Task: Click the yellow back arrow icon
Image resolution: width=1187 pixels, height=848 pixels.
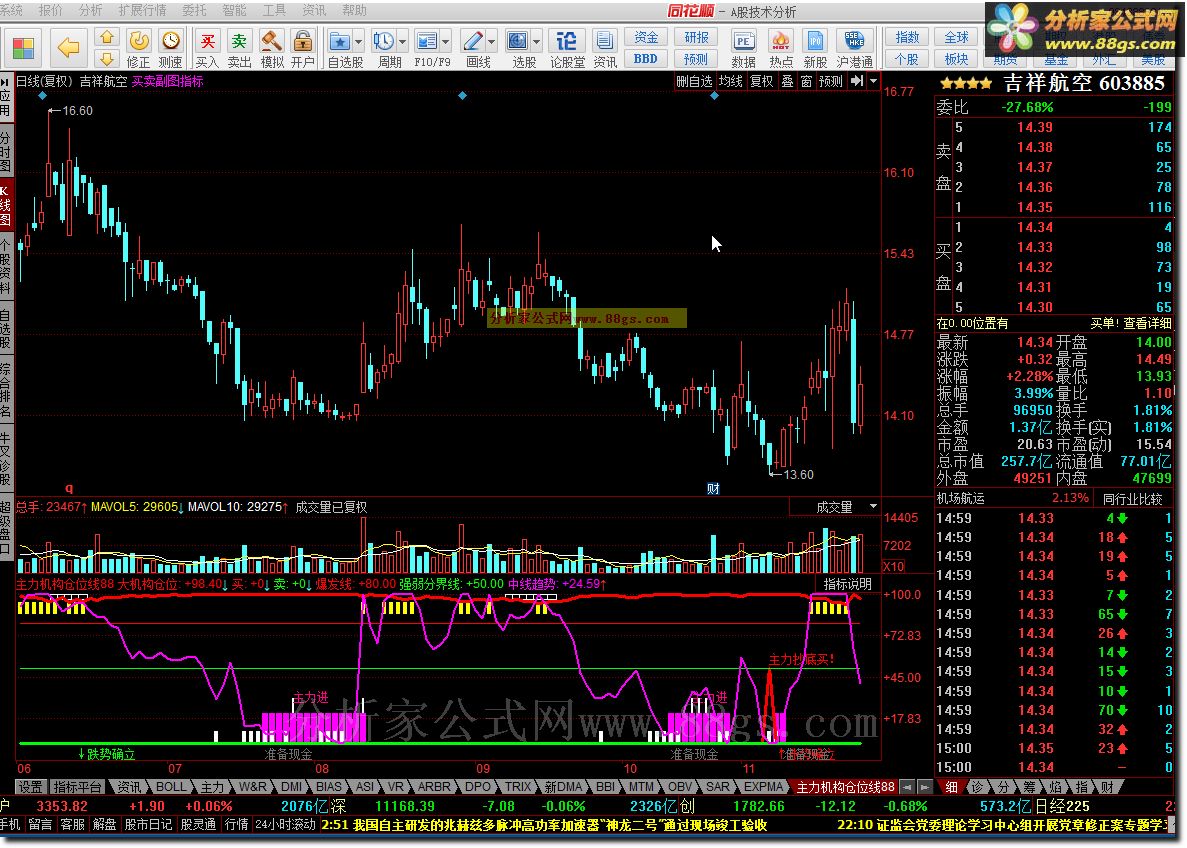Action: pyautogui.click(x=68, y=48)
